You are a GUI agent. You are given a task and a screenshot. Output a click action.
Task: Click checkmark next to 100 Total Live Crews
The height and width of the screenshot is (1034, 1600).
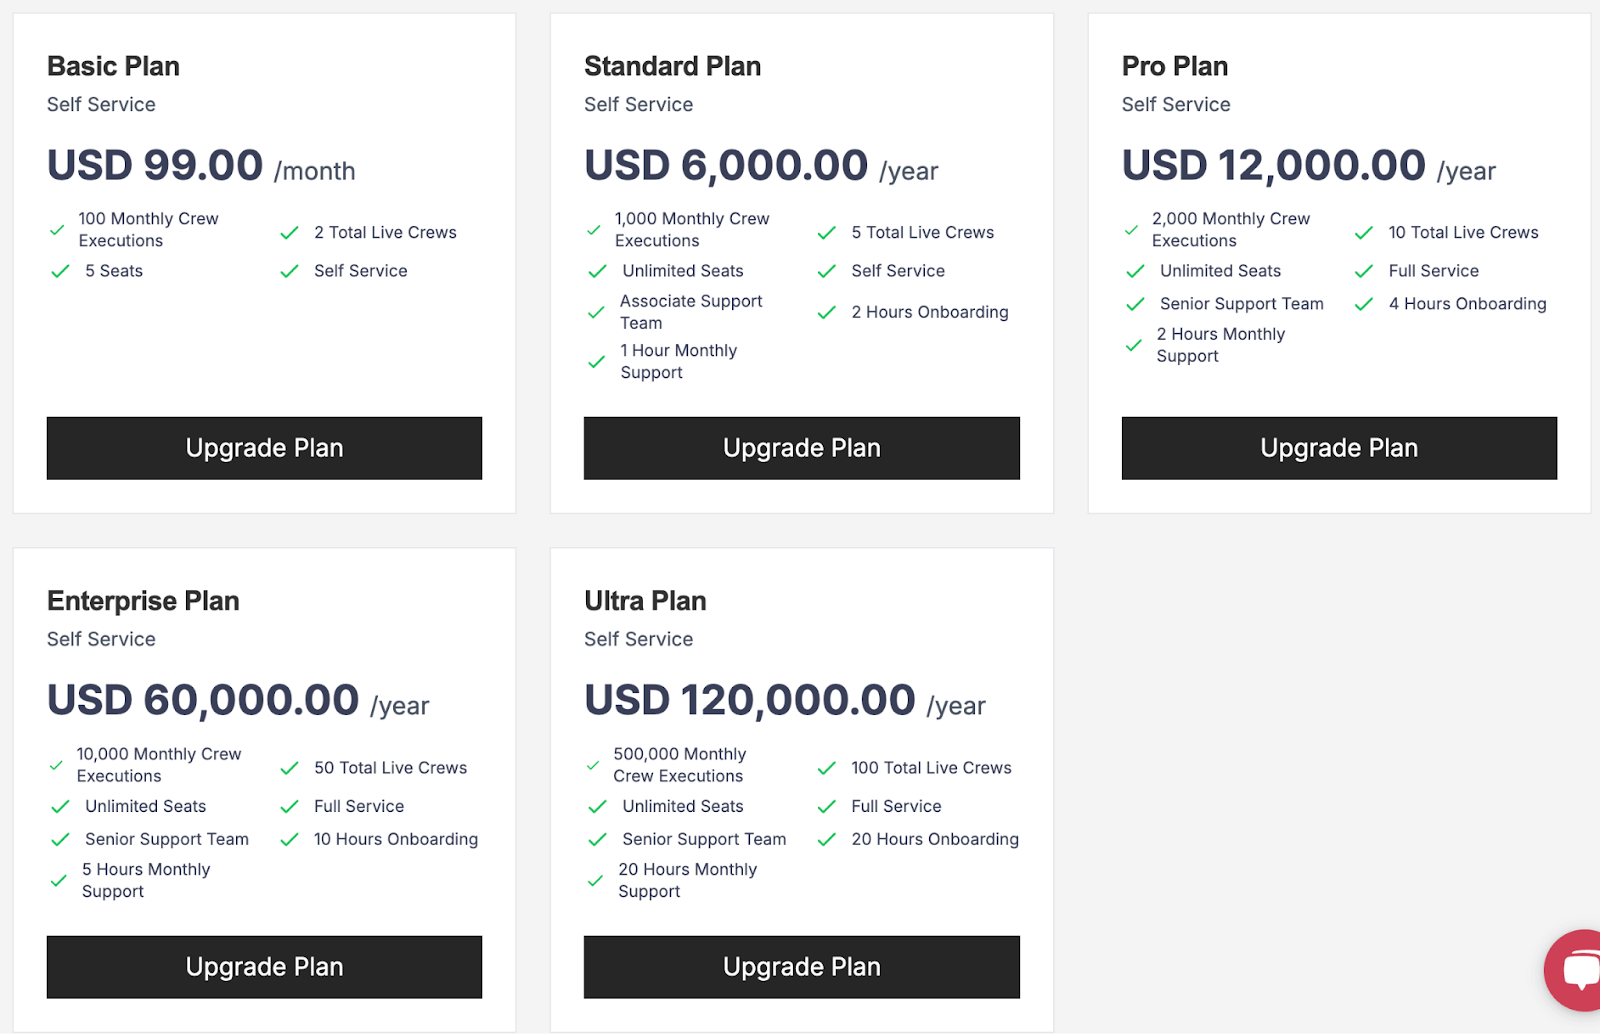826,768
